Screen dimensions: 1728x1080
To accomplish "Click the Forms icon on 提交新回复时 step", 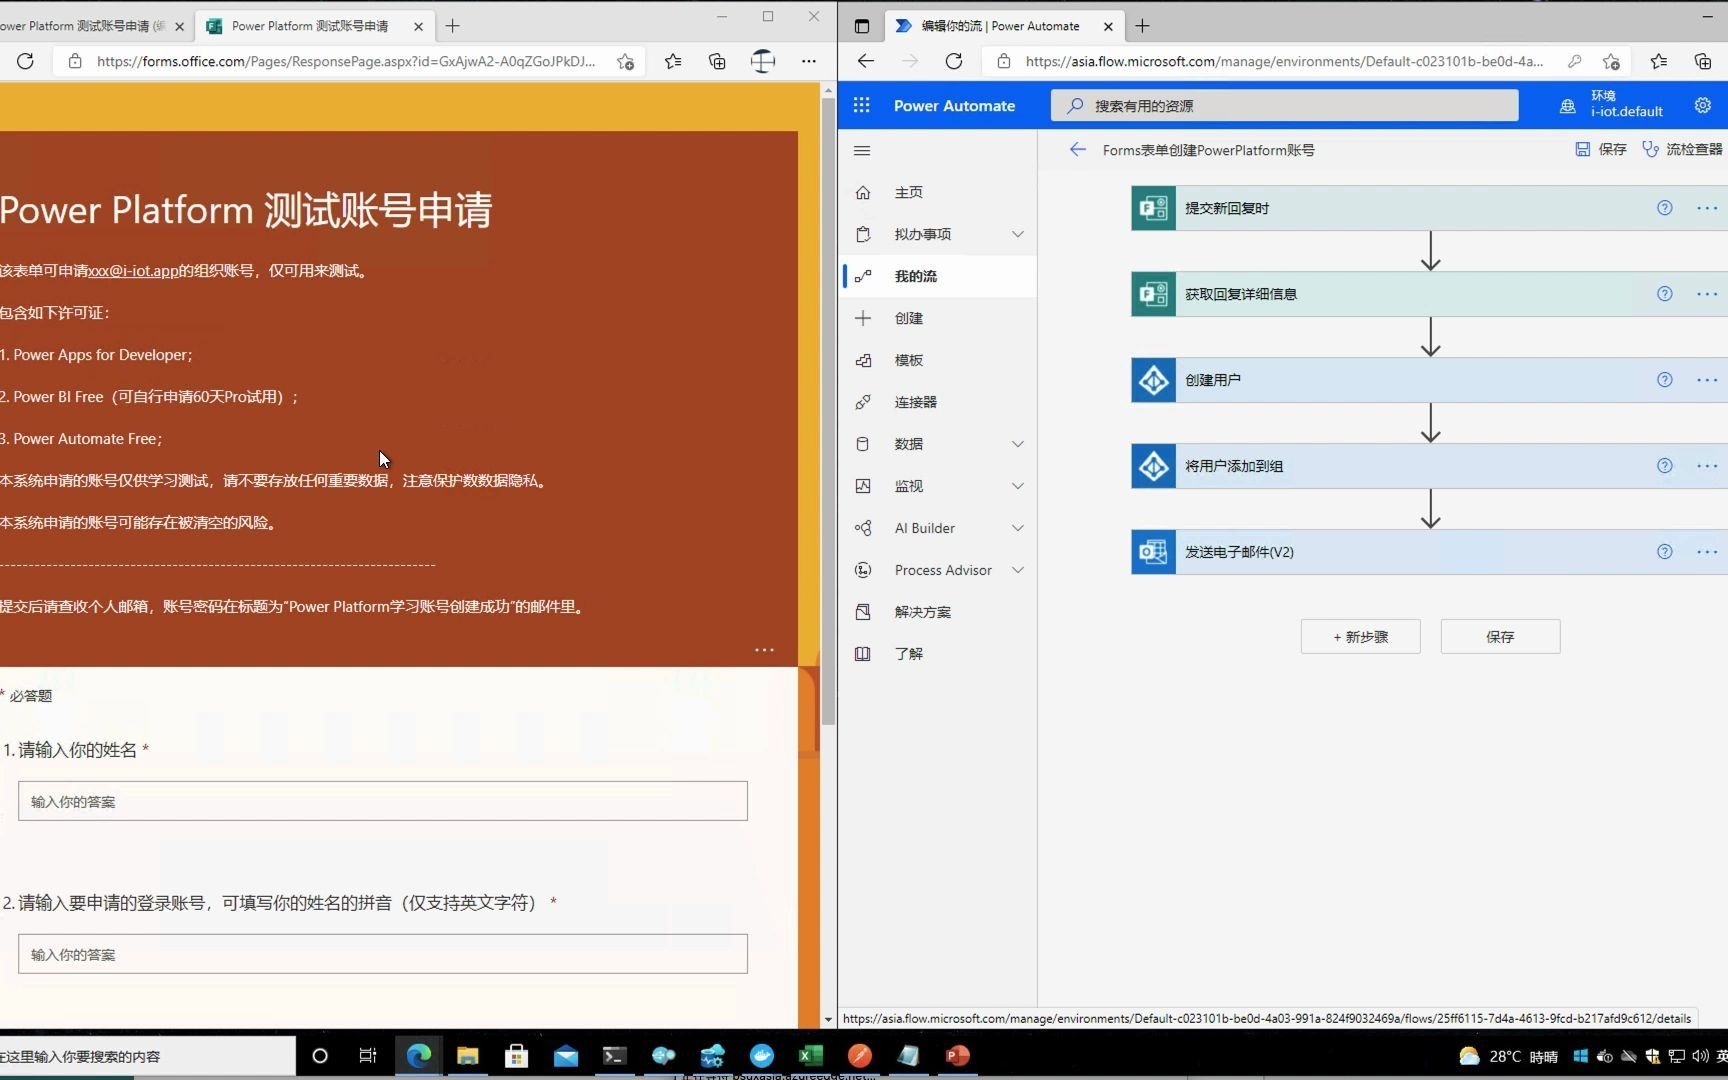I will click(x=1153, y=208).
